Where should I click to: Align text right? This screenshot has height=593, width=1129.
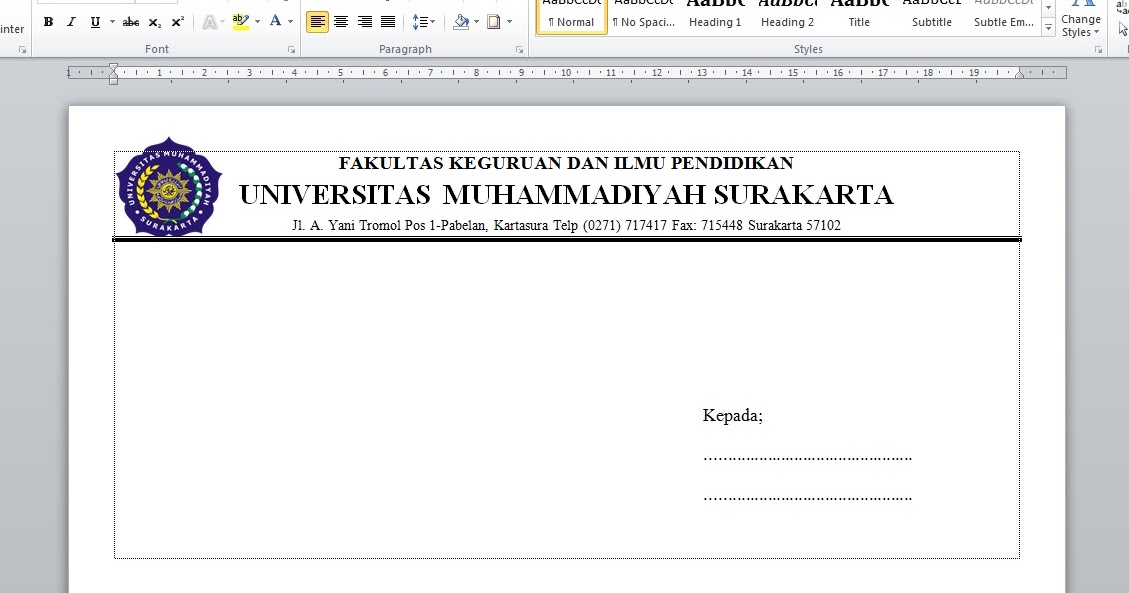[364, 22]
